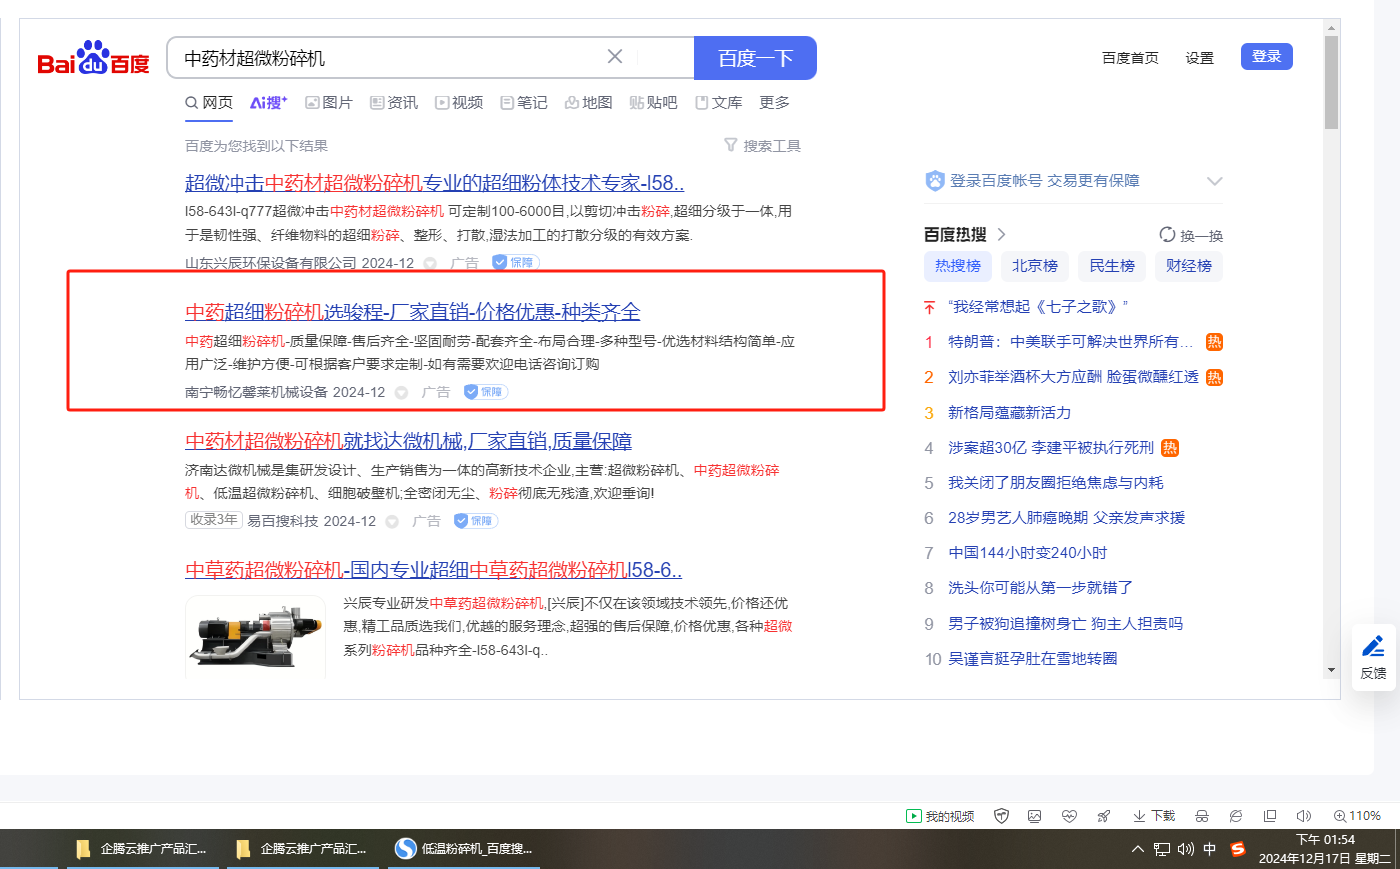Open the 中药超细粉碎机选骏程 result link
Screen dimensions: 1400x869
[412, 312]
